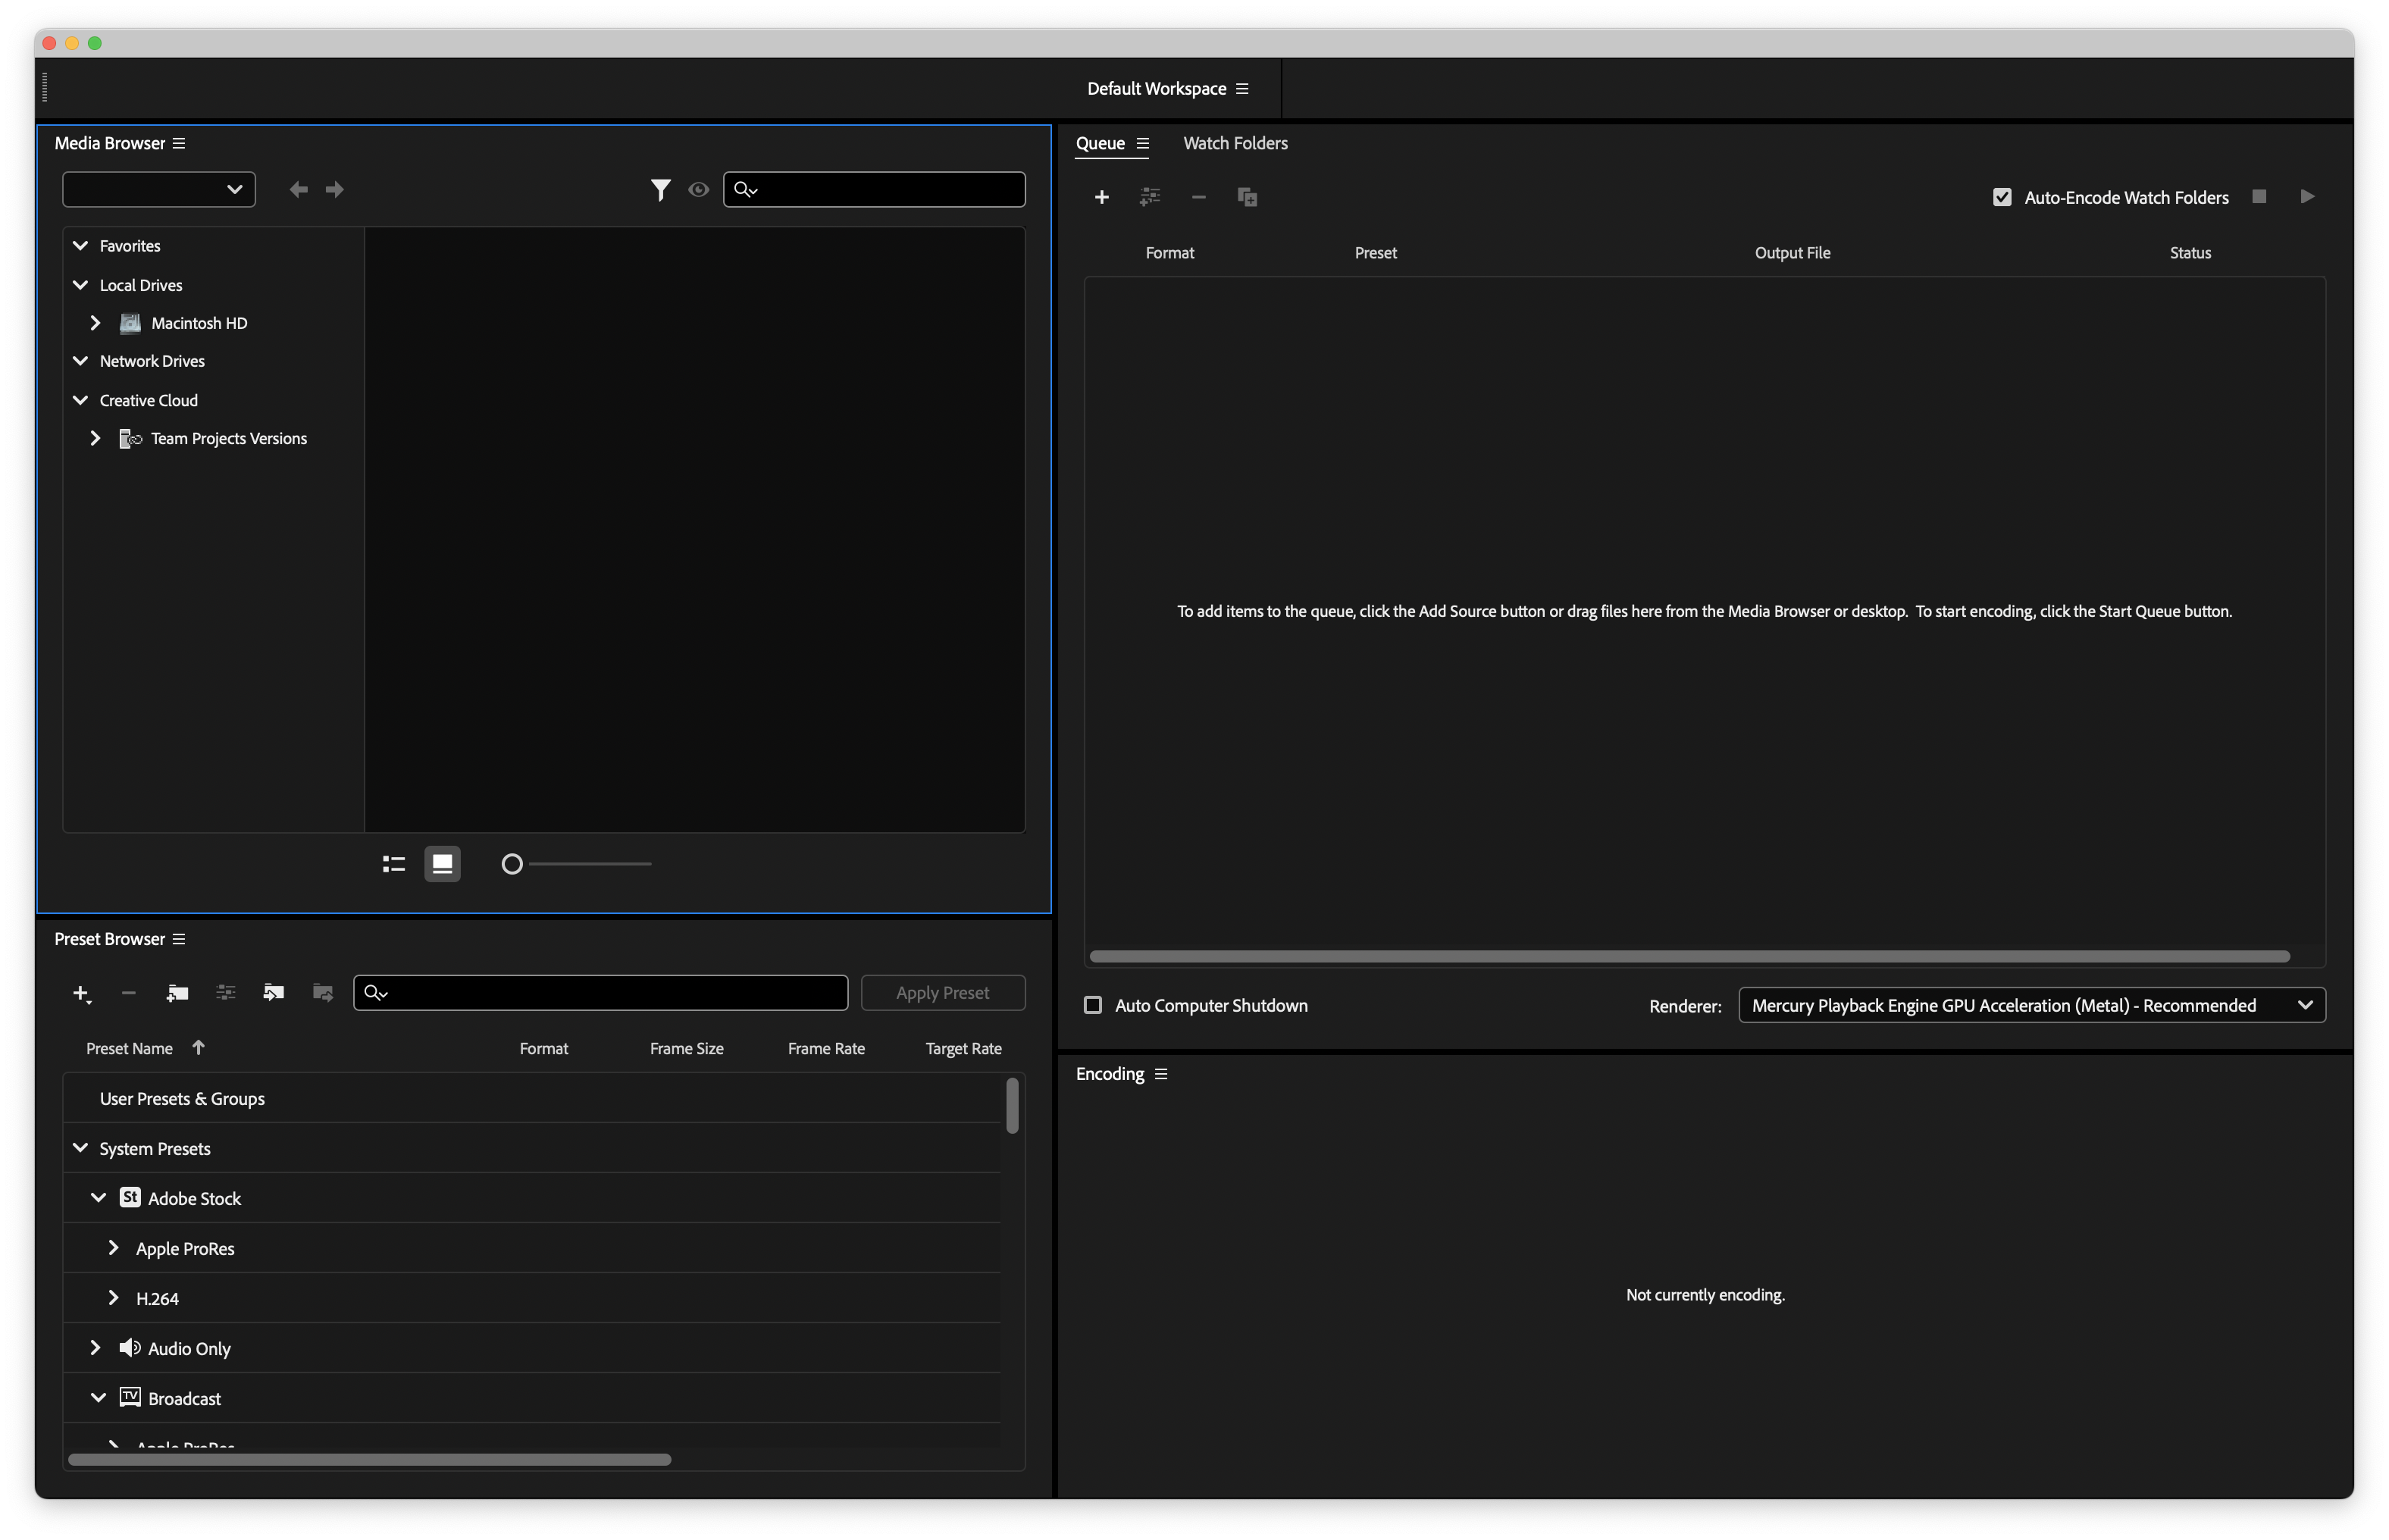The width and height of the screenshot is (2389, 1540).
Task: Collapse the Adobe Stock preset group
Action: [98, 1198]
